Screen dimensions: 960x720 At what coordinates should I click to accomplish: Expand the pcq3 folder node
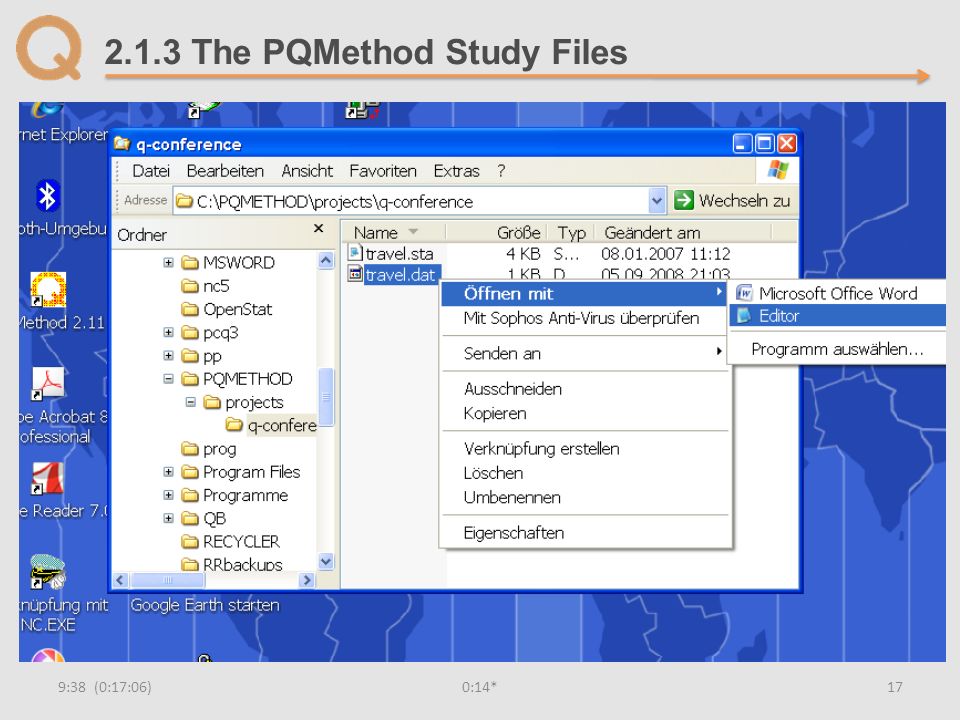(x=168, y=332)
